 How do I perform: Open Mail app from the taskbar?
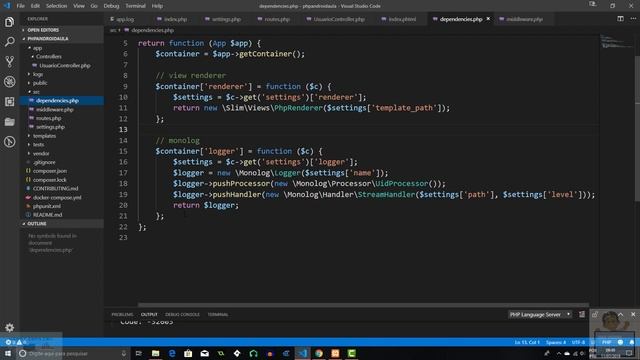pyautogui.click(x=204, y=353)
